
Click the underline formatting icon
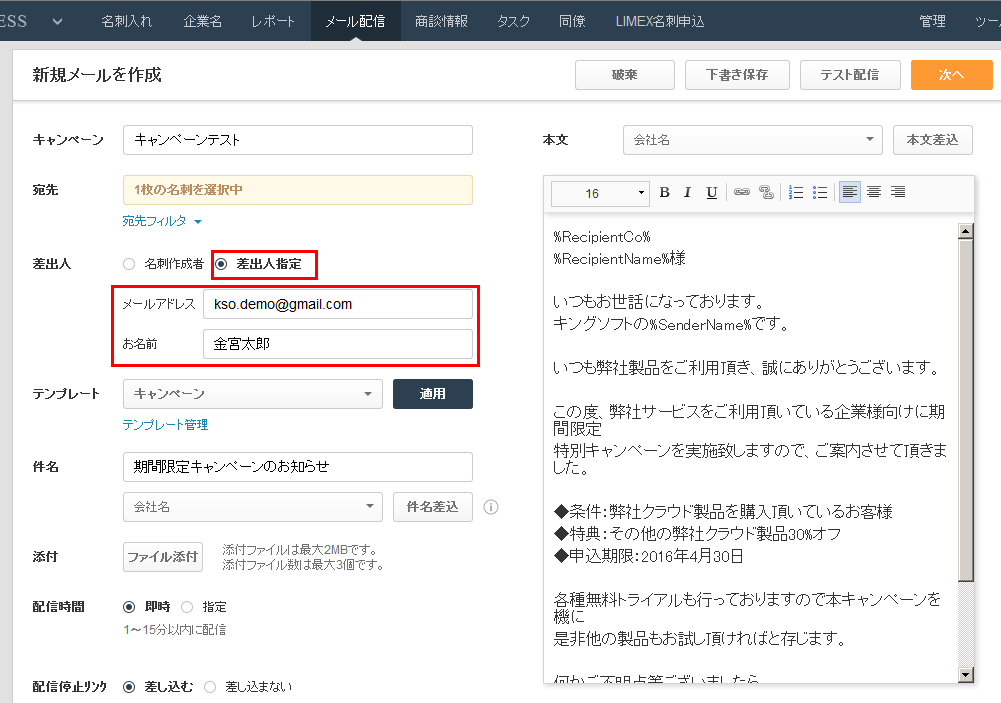pos(711,193)
